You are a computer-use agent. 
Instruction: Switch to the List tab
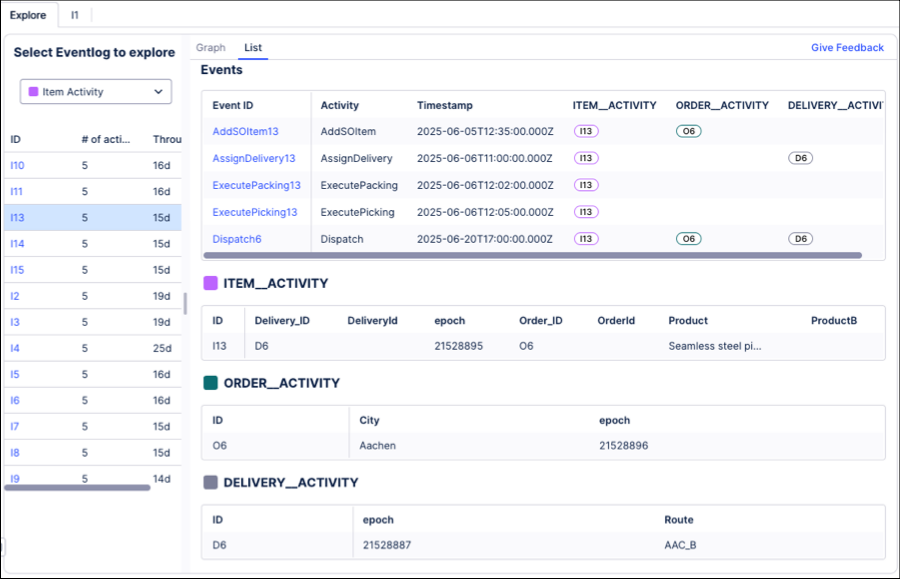[x=252, y=47]
